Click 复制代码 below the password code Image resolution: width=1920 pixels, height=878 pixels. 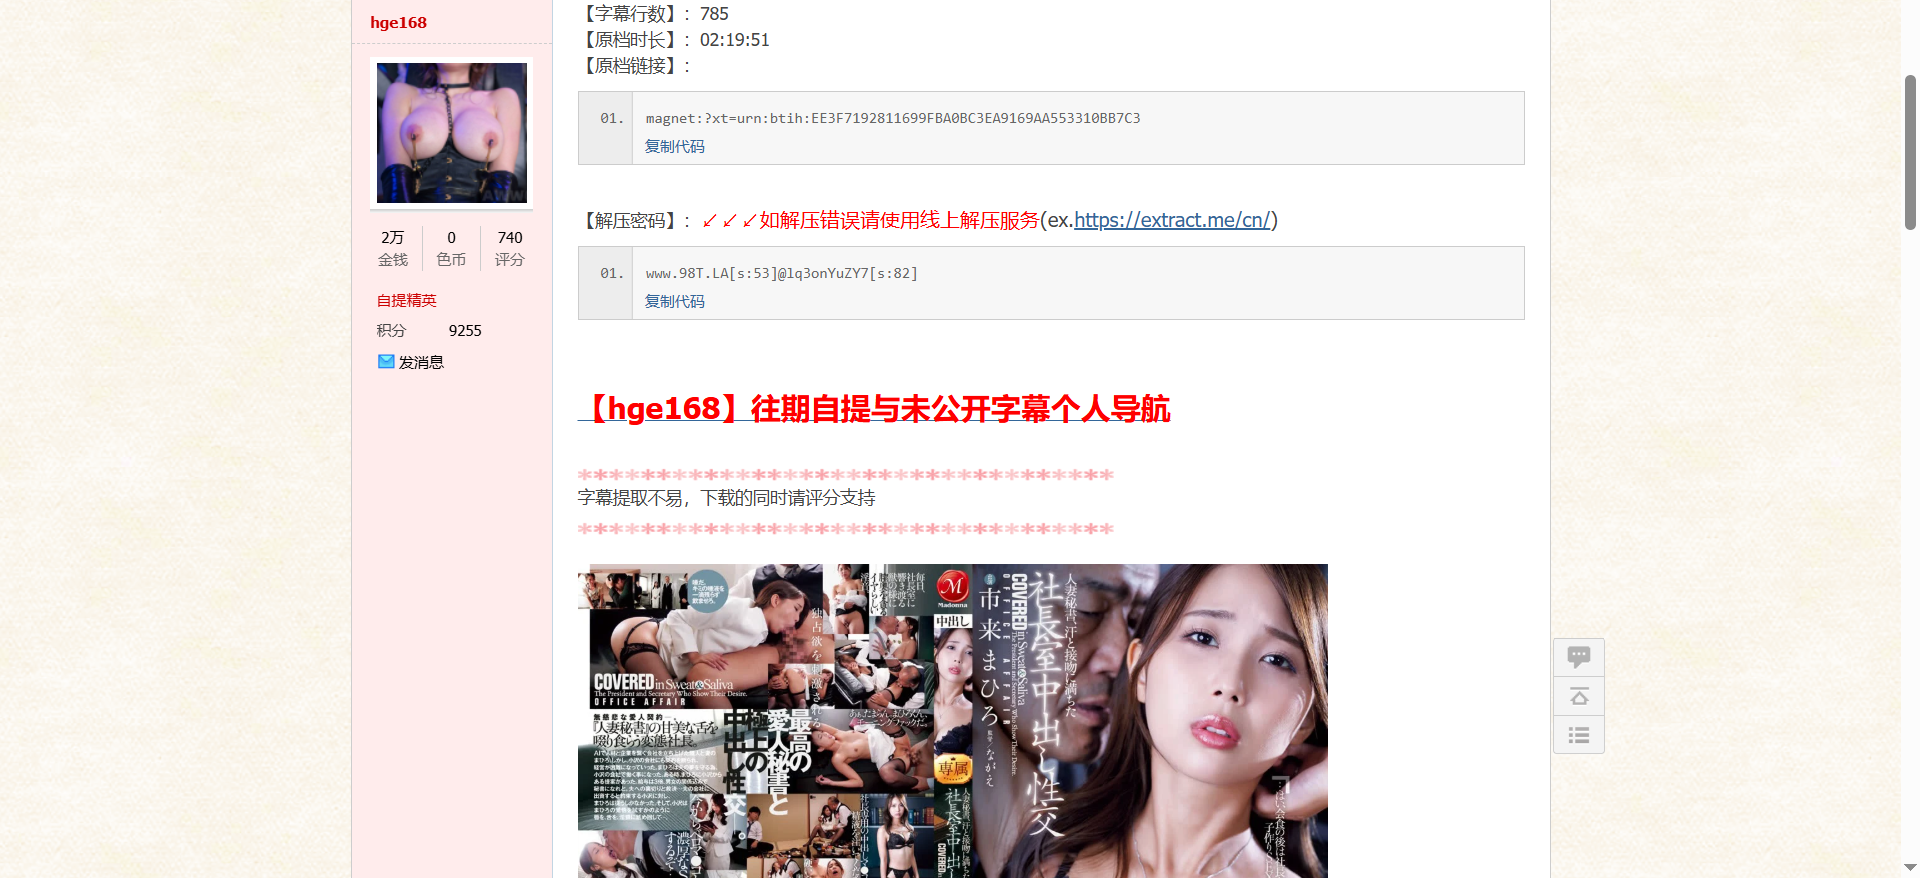click(675, 301)
